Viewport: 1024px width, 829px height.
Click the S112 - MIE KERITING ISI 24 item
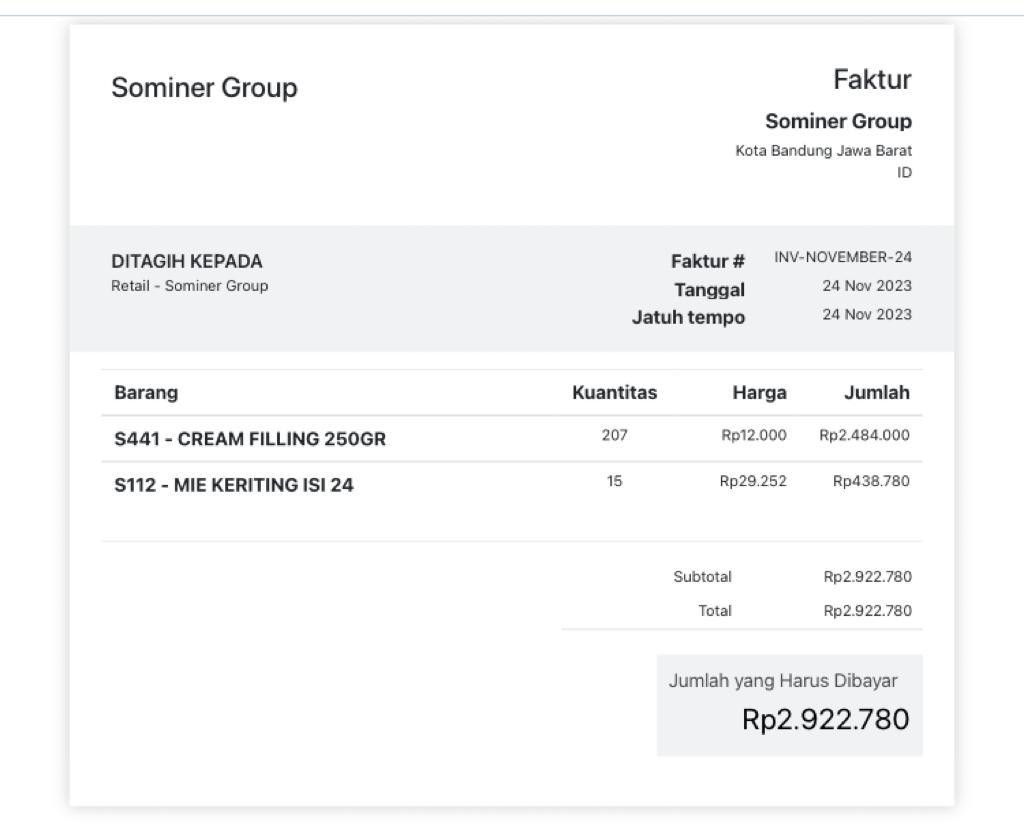click(x=234, y=485)
